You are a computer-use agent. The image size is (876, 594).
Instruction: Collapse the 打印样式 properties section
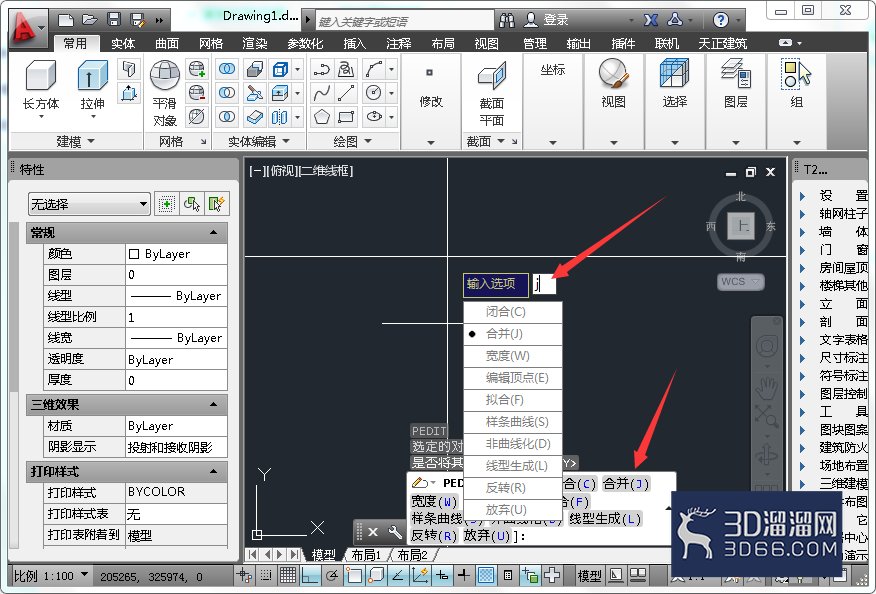[x=213, y=472]
